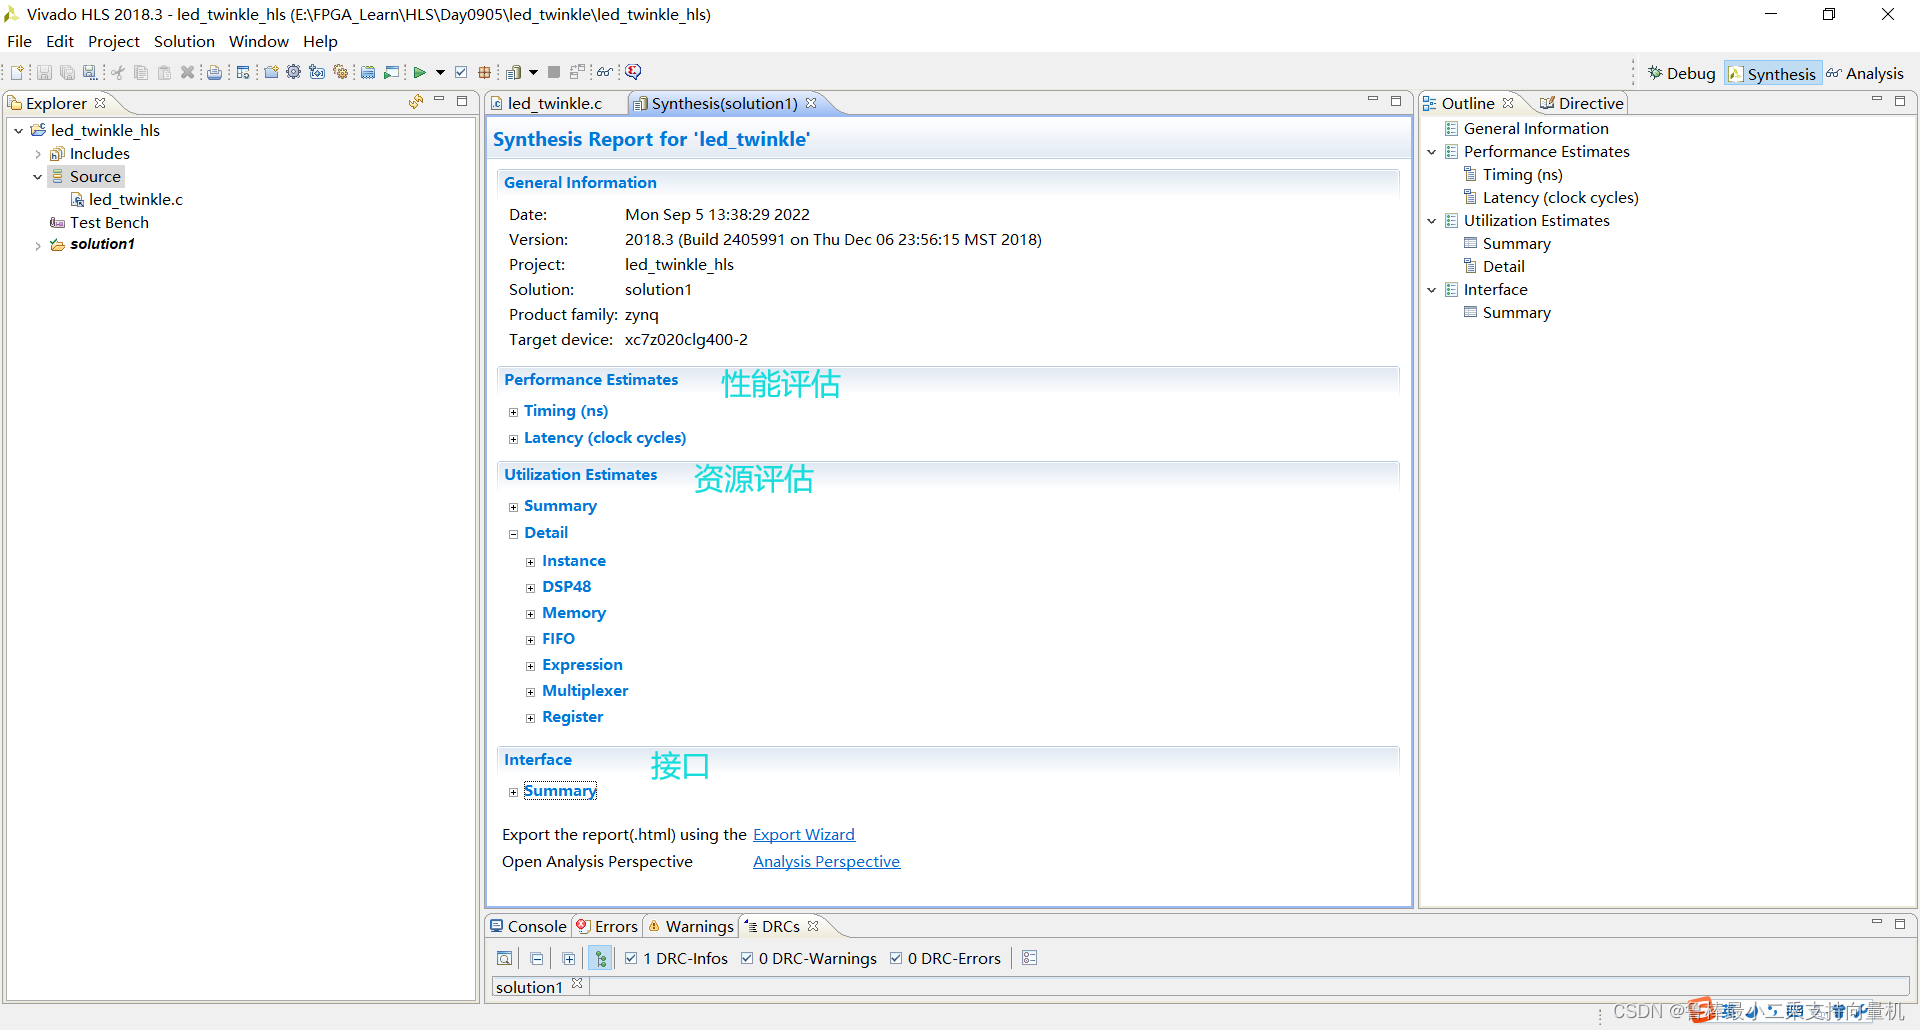The height and width of the screenshot is (1030, 1920).
Task: Click the New Project toolbar icon
Action: point(271,72)
